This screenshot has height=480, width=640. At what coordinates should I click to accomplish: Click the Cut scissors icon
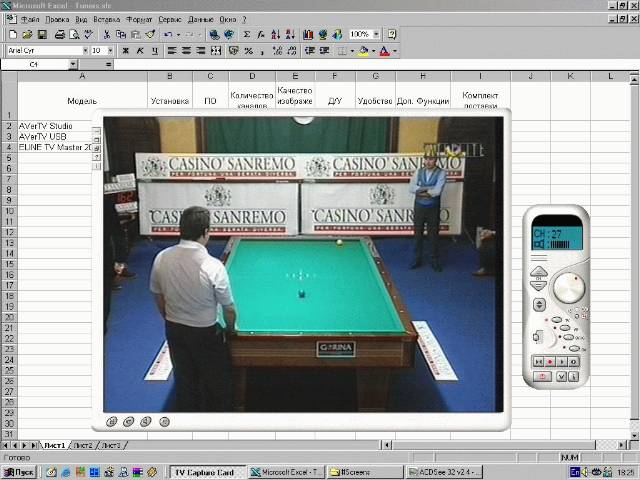(x=107, y=35)
